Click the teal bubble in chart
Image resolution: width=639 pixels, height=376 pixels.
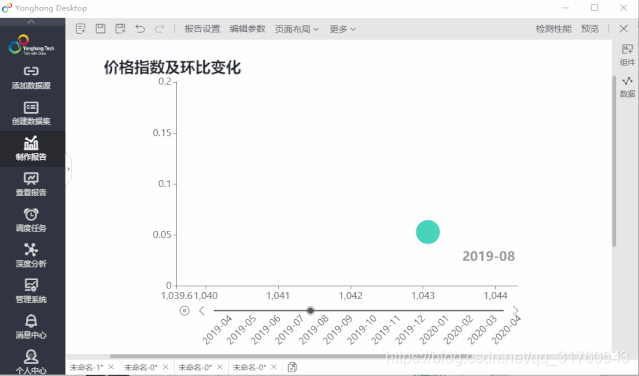(x=427, y=232)
